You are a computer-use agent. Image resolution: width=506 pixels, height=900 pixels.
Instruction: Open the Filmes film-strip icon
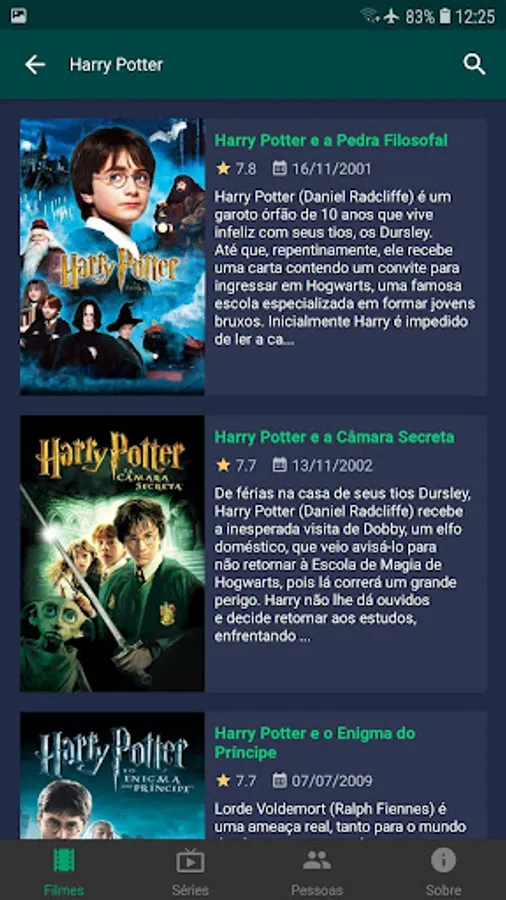tap(64, 860)
